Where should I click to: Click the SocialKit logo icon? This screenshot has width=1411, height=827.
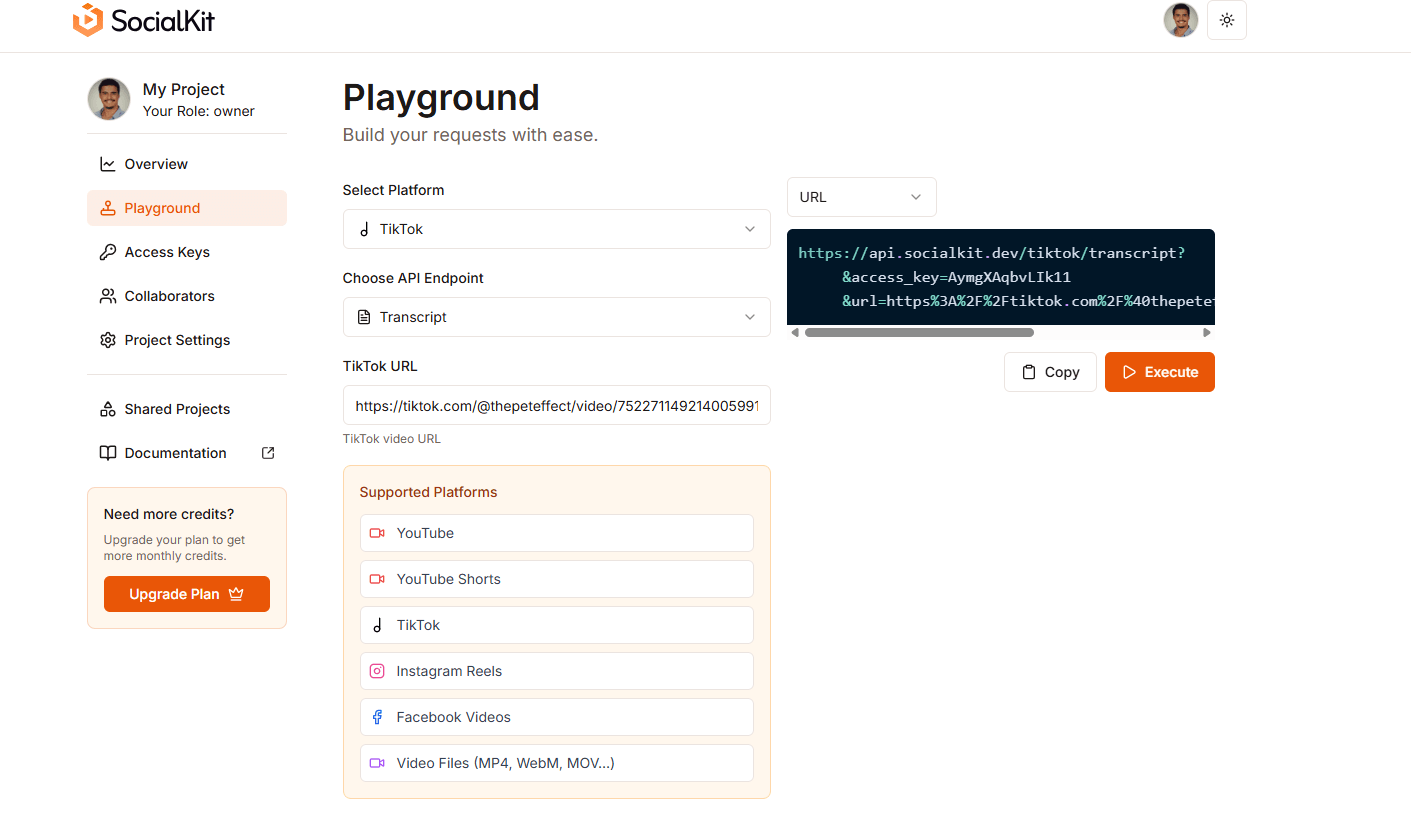[x=88, y=21]
